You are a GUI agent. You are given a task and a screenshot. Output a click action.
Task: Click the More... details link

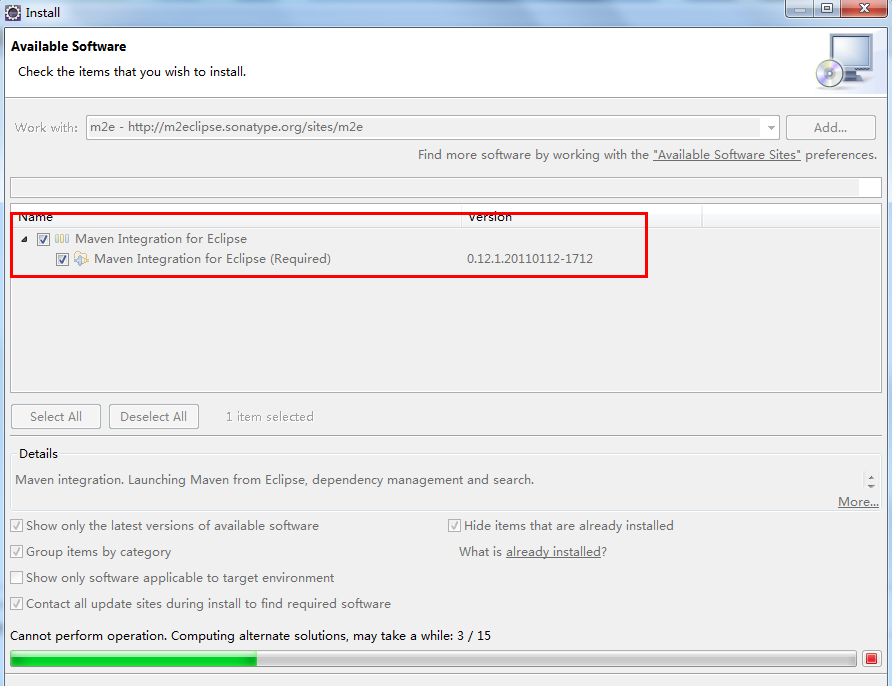858,502
